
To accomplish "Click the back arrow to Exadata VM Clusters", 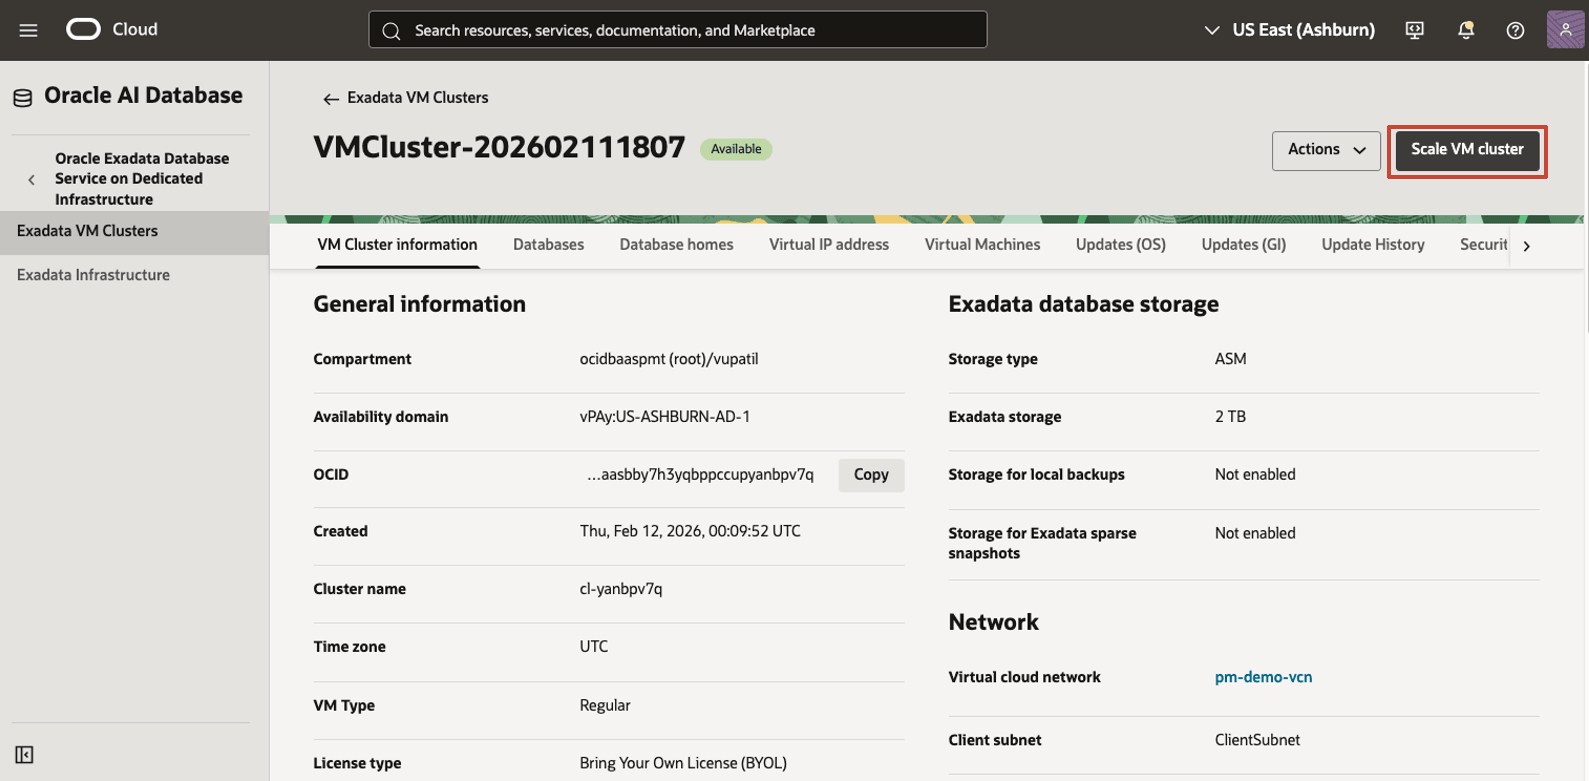I will pyautogui.click(x=330, y=99).
